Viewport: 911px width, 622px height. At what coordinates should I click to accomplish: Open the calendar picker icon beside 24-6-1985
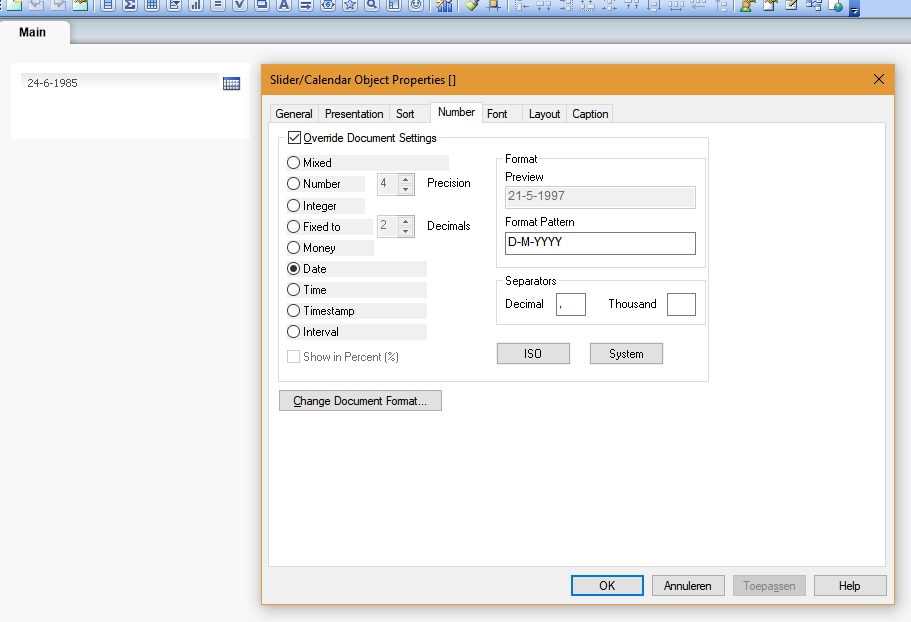(231, 84)
